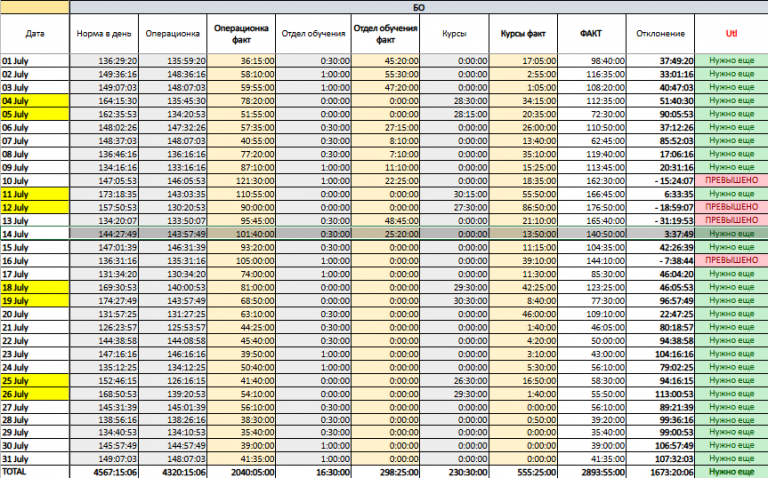The image size is (768, 478).
Task: Click the 19 July Курсы value 30:30:00
Action: coord(455,301)
